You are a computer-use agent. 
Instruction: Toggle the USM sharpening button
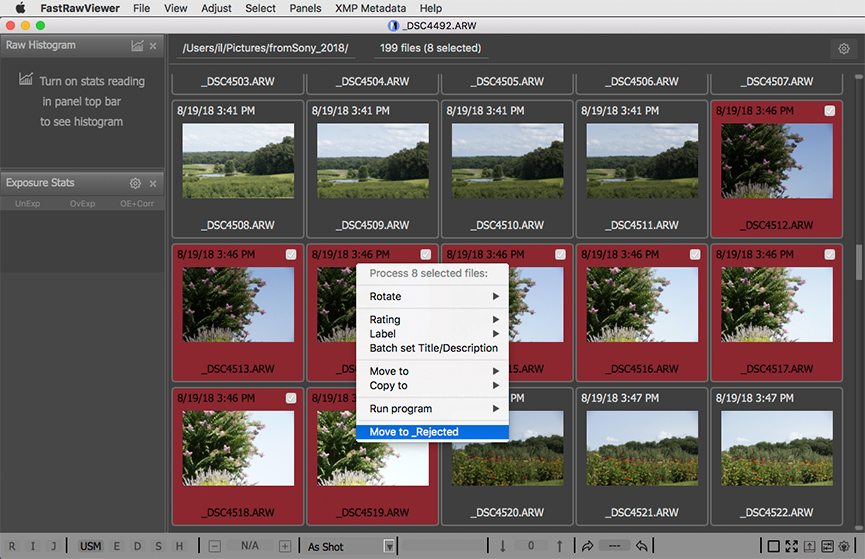(x=91, y=546)
